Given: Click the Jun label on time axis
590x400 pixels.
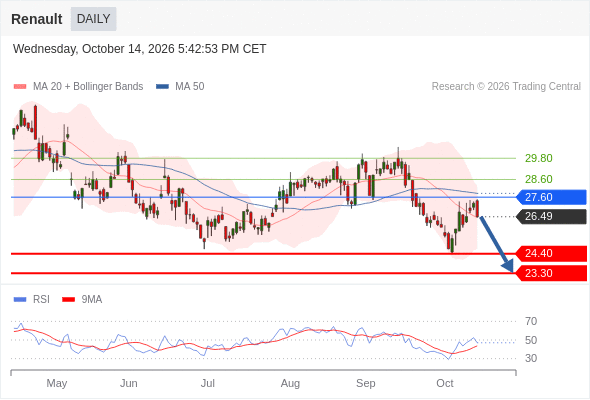Looking at the screenshot, I should click(129, 383).
